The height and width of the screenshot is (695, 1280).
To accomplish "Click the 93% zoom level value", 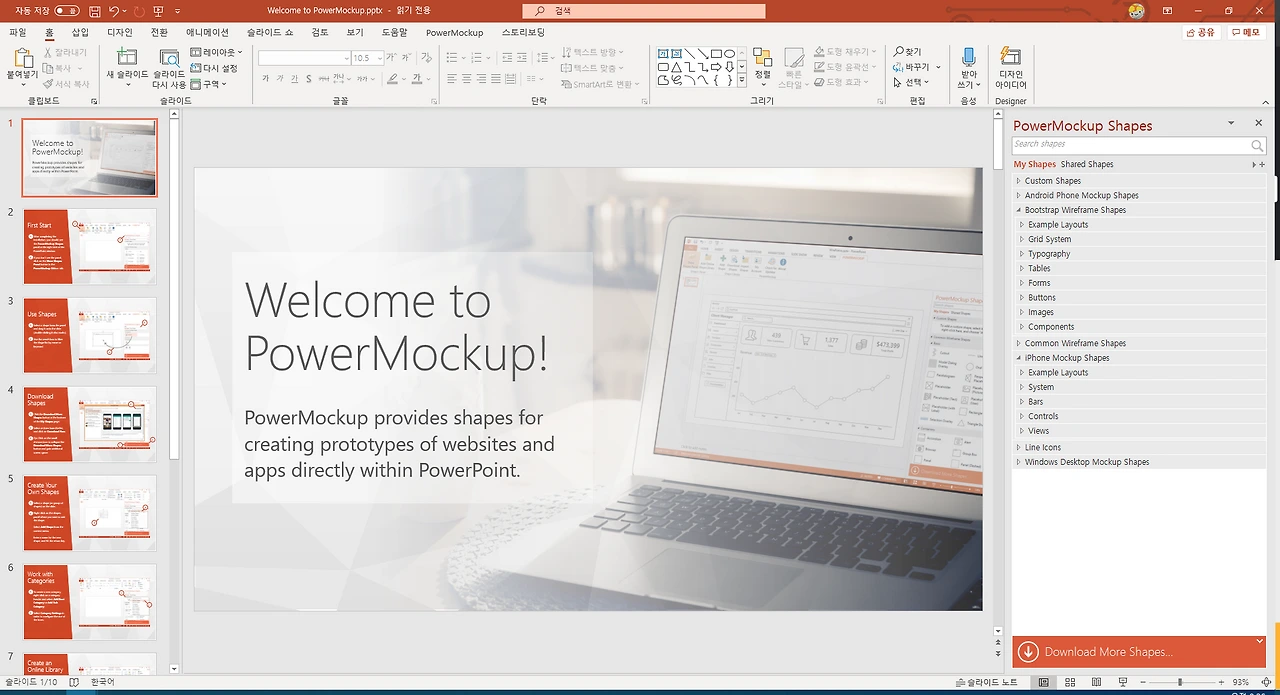I will click(1241, 682).
